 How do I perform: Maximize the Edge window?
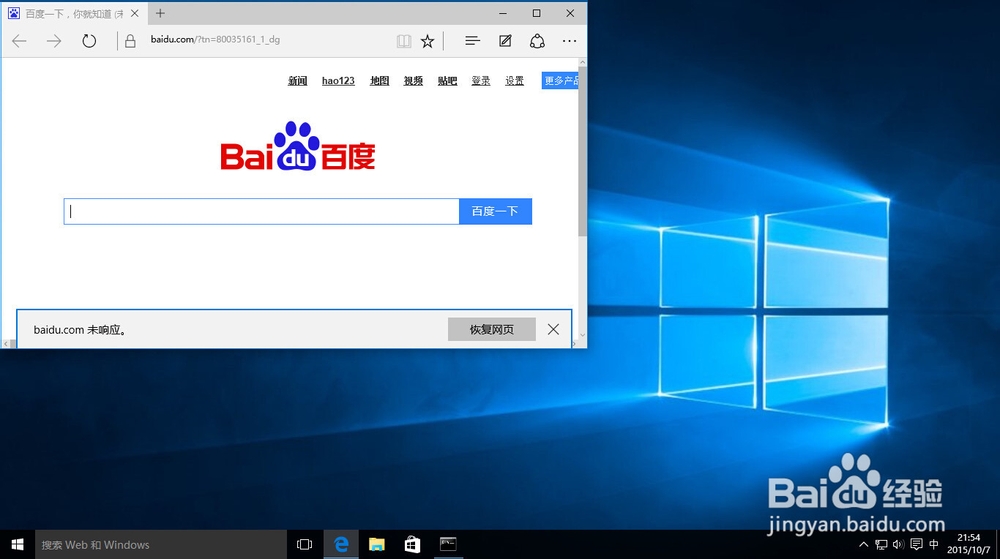536,13
